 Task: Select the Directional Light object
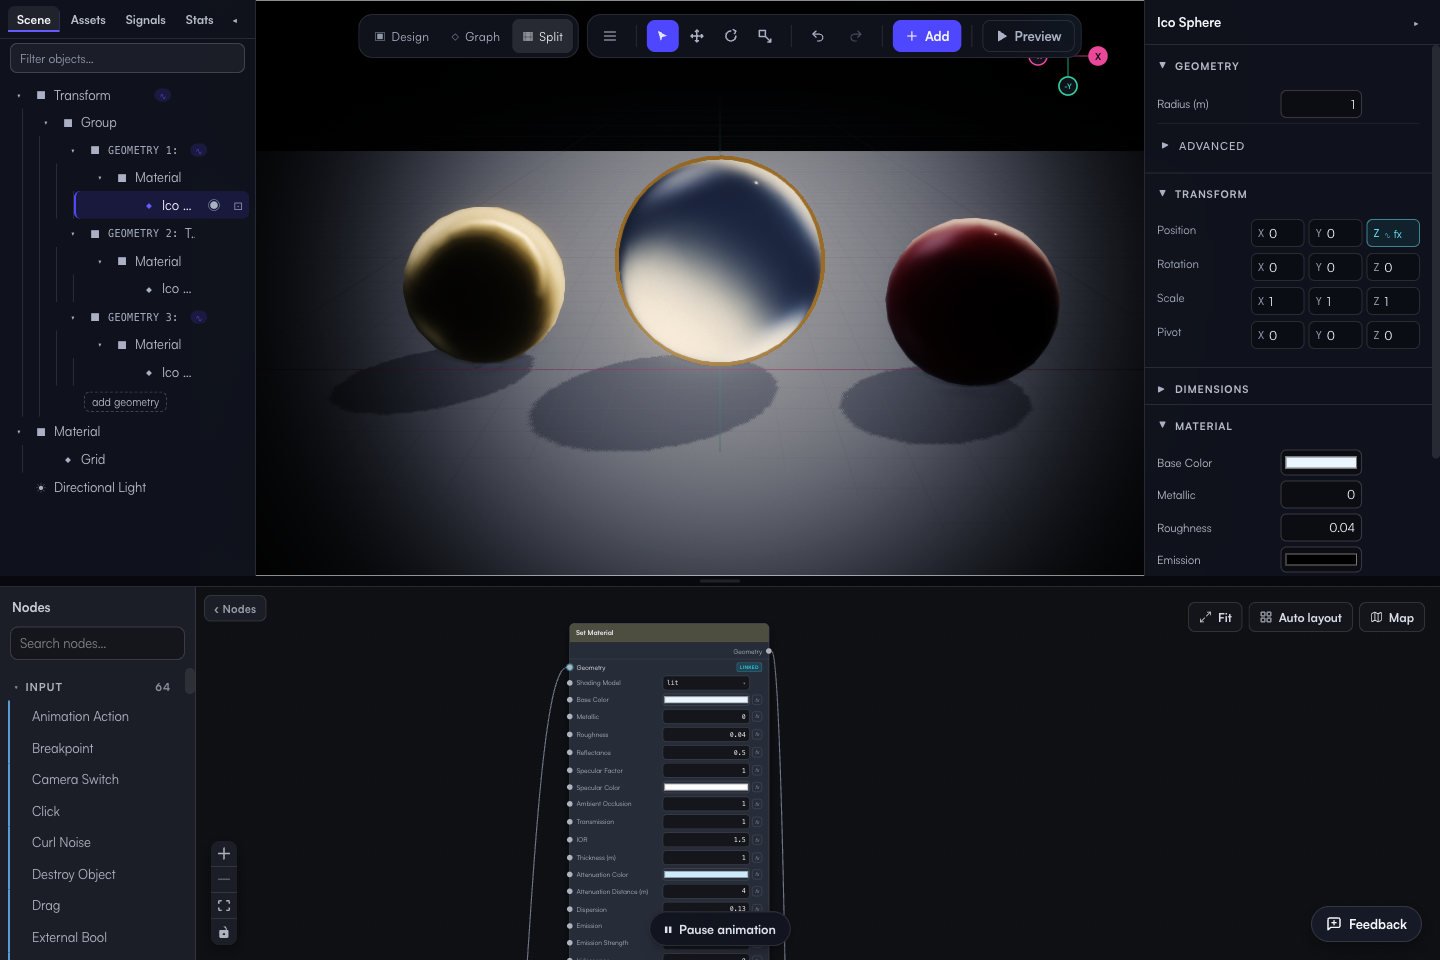pos(100,488)
